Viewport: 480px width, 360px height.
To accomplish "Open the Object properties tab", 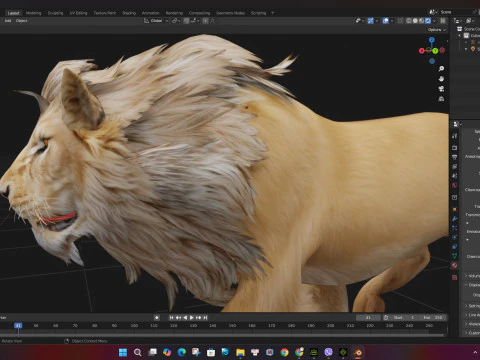I will pos(455,209).
